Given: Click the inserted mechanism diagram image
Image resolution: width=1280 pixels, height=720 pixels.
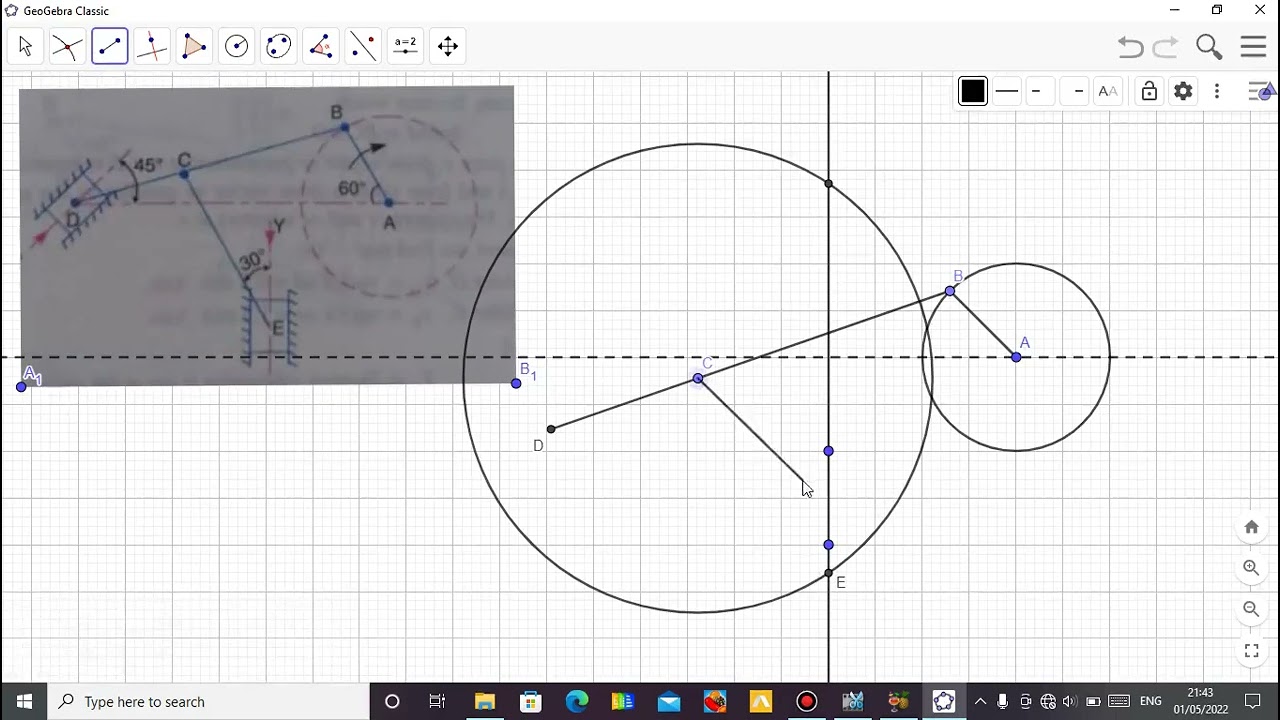Looking at the screenshot, I should pyautogui.click(x=266, y=235).
